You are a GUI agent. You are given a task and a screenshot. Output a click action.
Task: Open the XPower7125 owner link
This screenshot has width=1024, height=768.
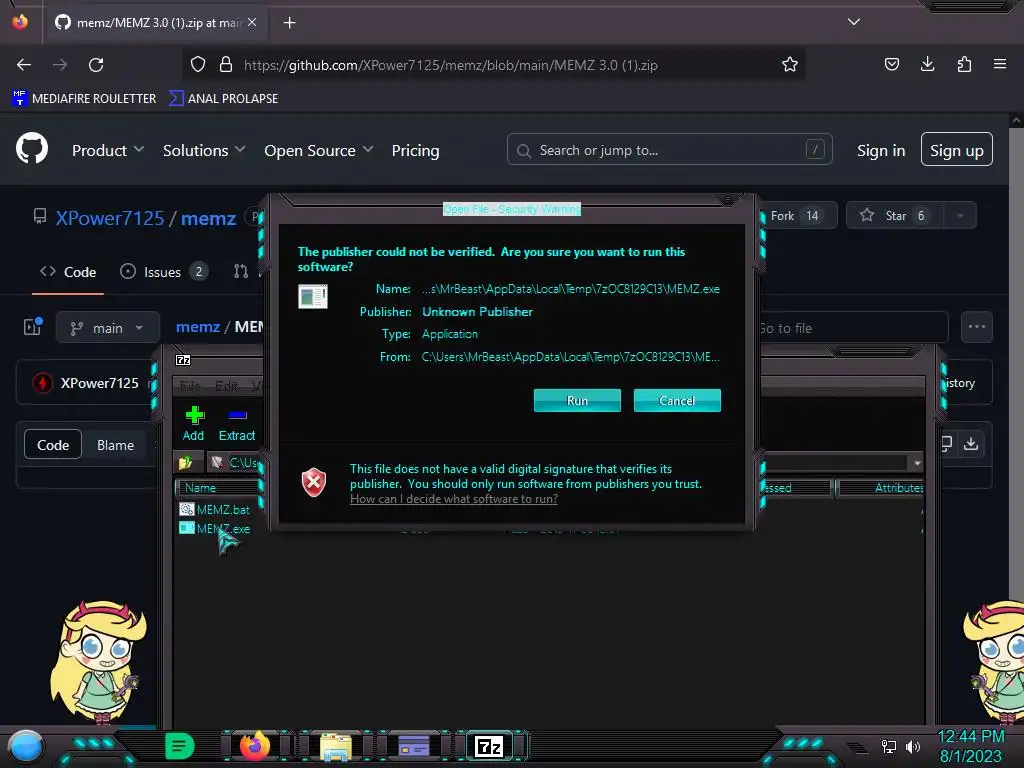[x=110, y=218]
